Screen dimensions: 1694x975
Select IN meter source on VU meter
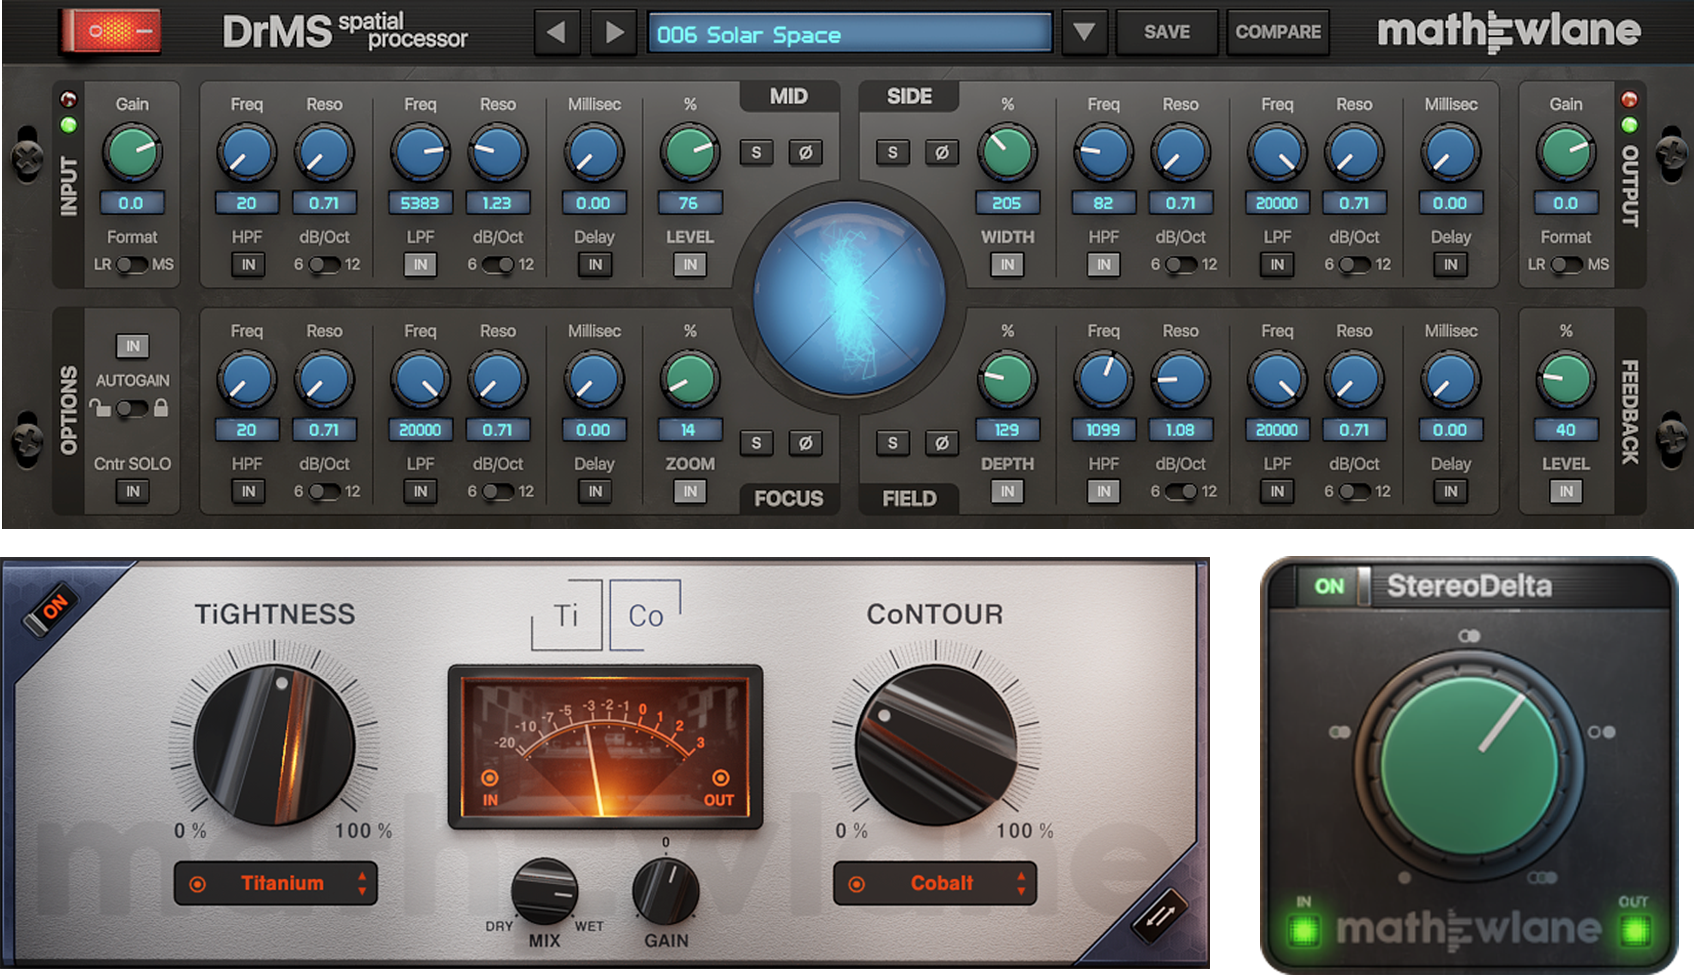point(490,787)
